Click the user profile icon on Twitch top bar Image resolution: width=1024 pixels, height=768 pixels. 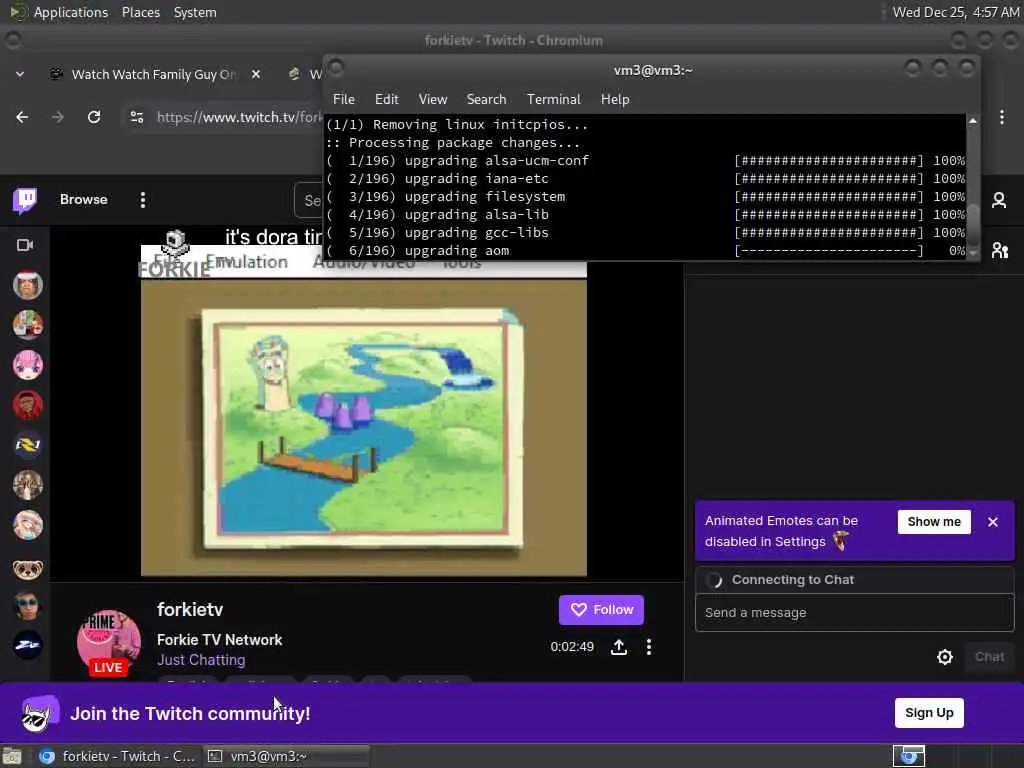point(999,200)
